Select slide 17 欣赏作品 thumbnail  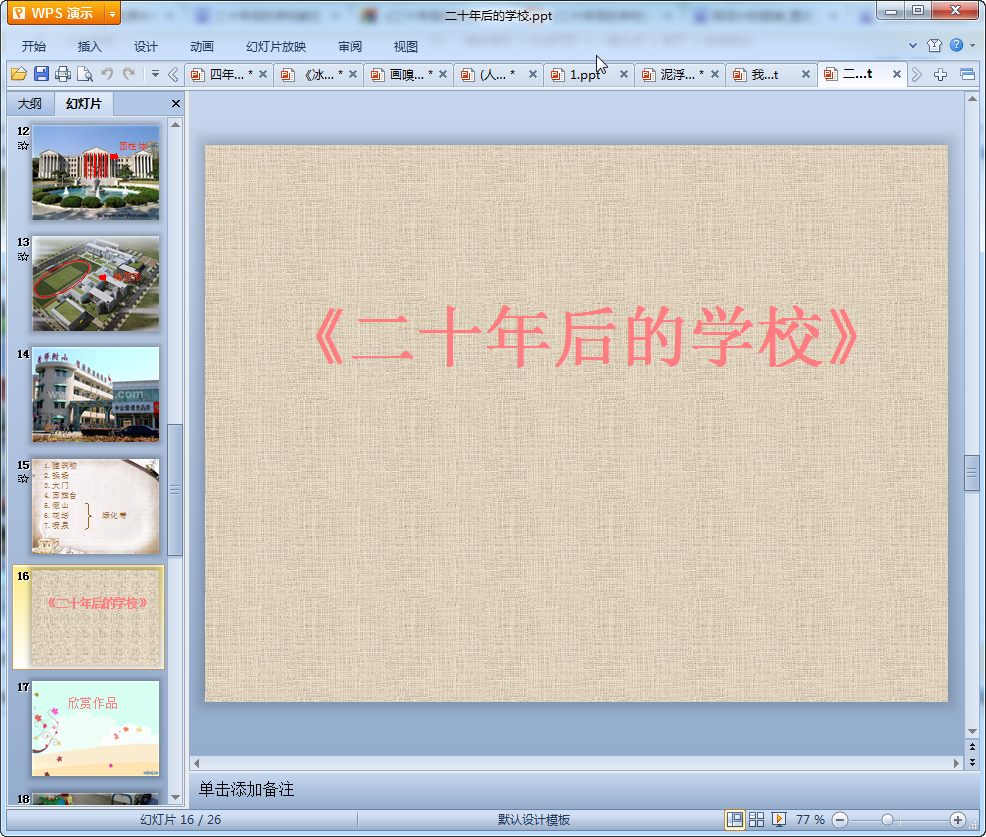pos(96,728)
